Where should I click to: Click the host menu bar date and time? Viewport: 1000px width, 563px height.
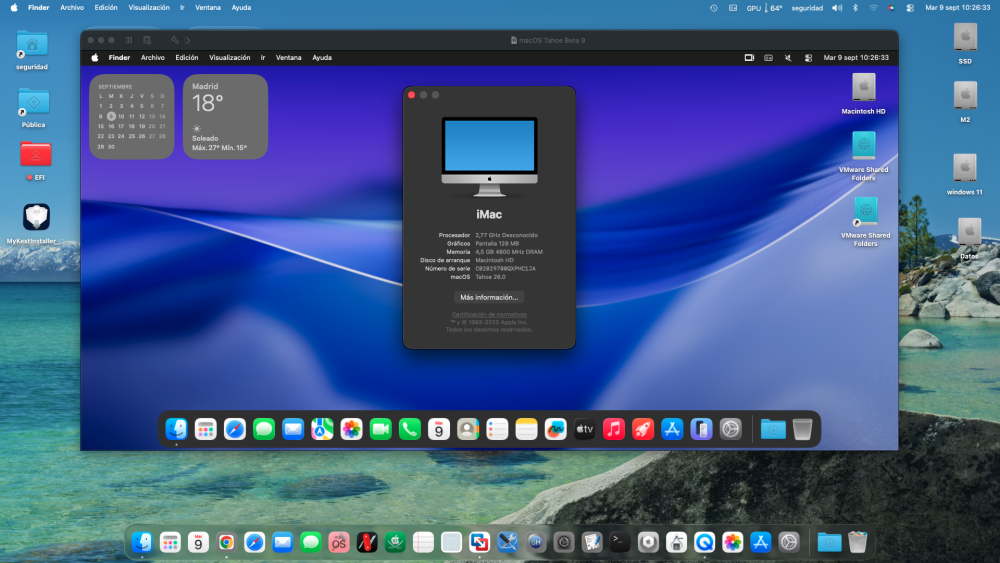957,8
